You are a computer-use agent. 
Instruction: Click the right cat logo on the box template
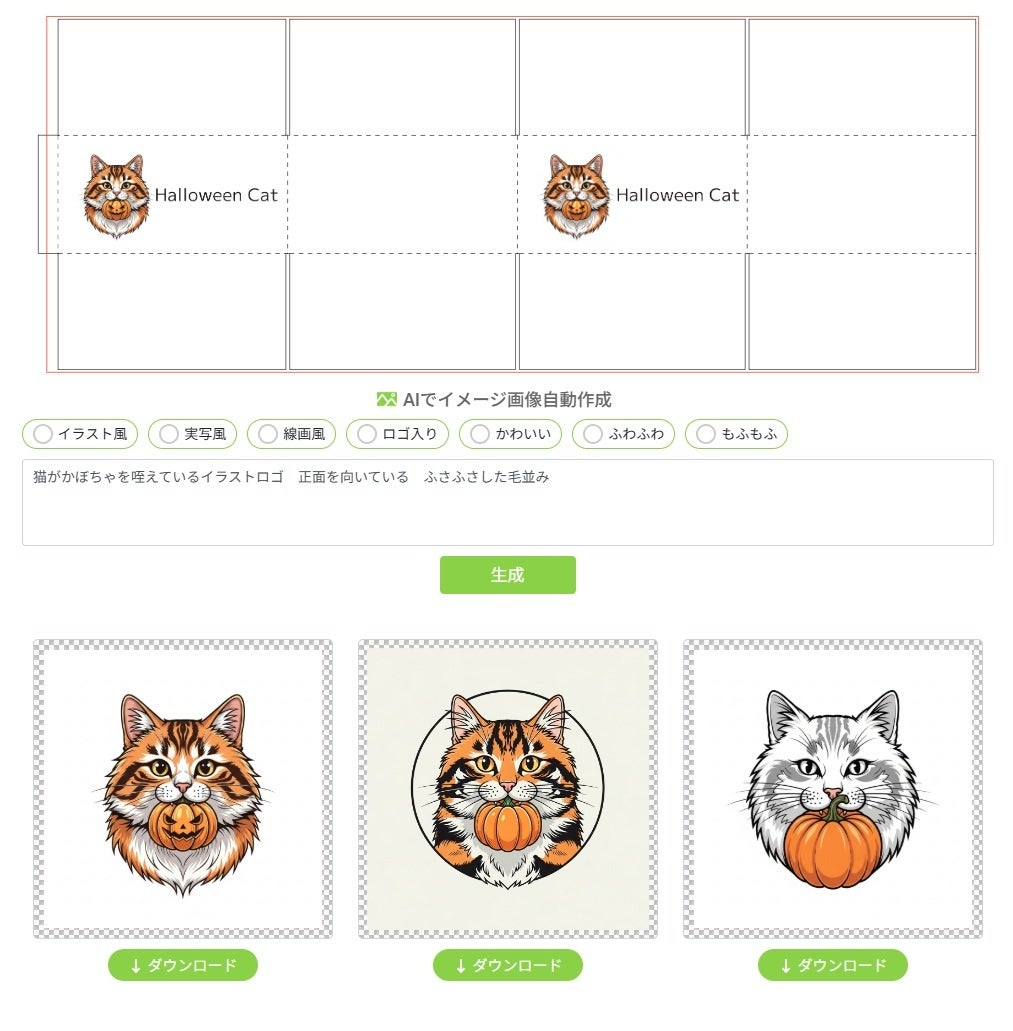pyautogui.click(x=577, y=195)
